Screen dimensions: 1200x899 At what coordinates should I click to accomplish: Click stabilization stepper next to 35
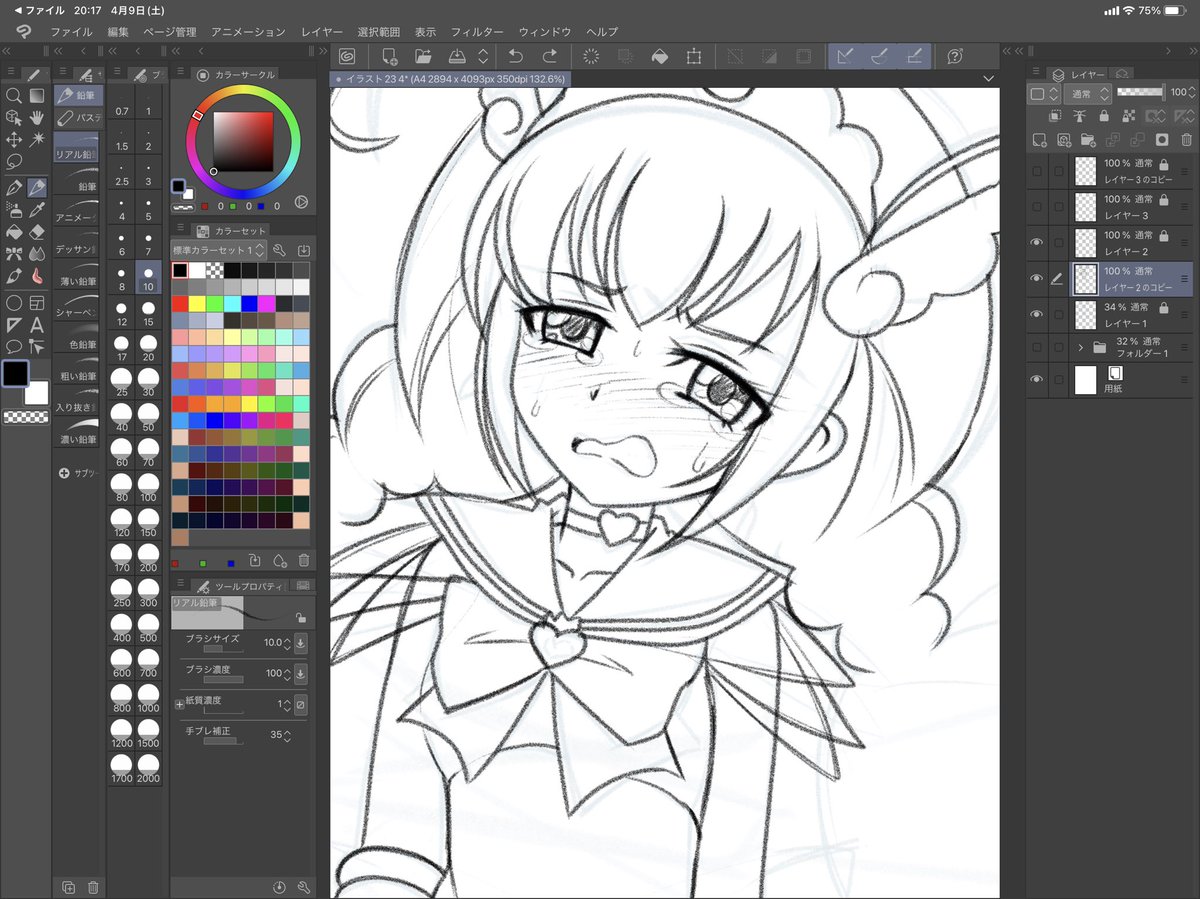(x=288, y=735)
